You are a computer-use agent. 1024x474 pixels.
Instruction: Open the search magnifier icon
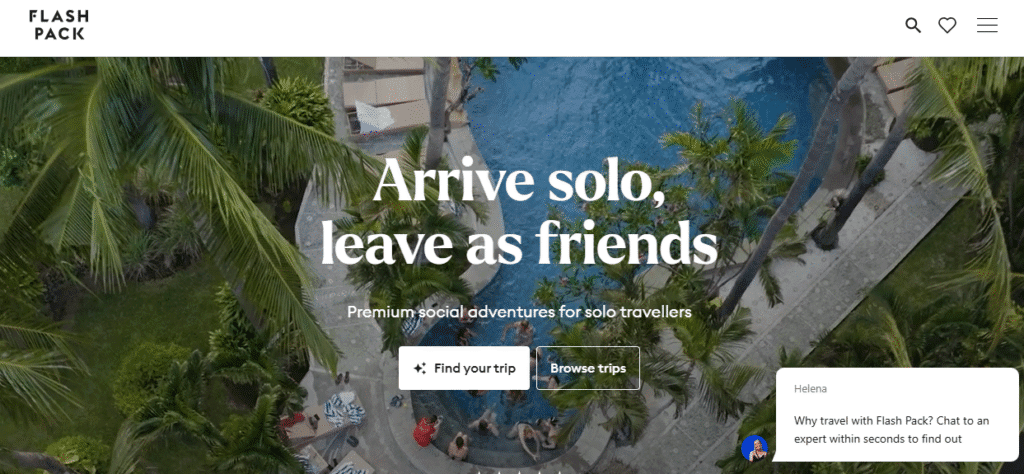[913, 25]
